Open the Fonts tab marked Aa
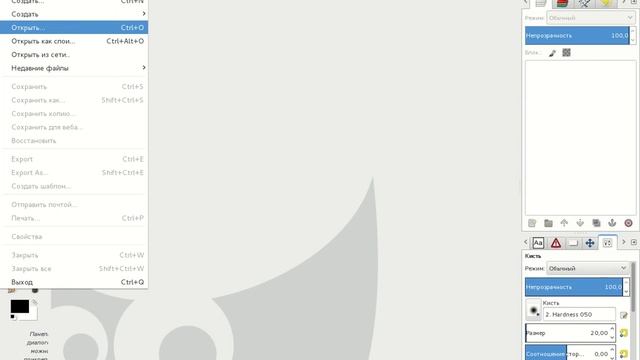The image size is (640, 360). coord(538,243)
